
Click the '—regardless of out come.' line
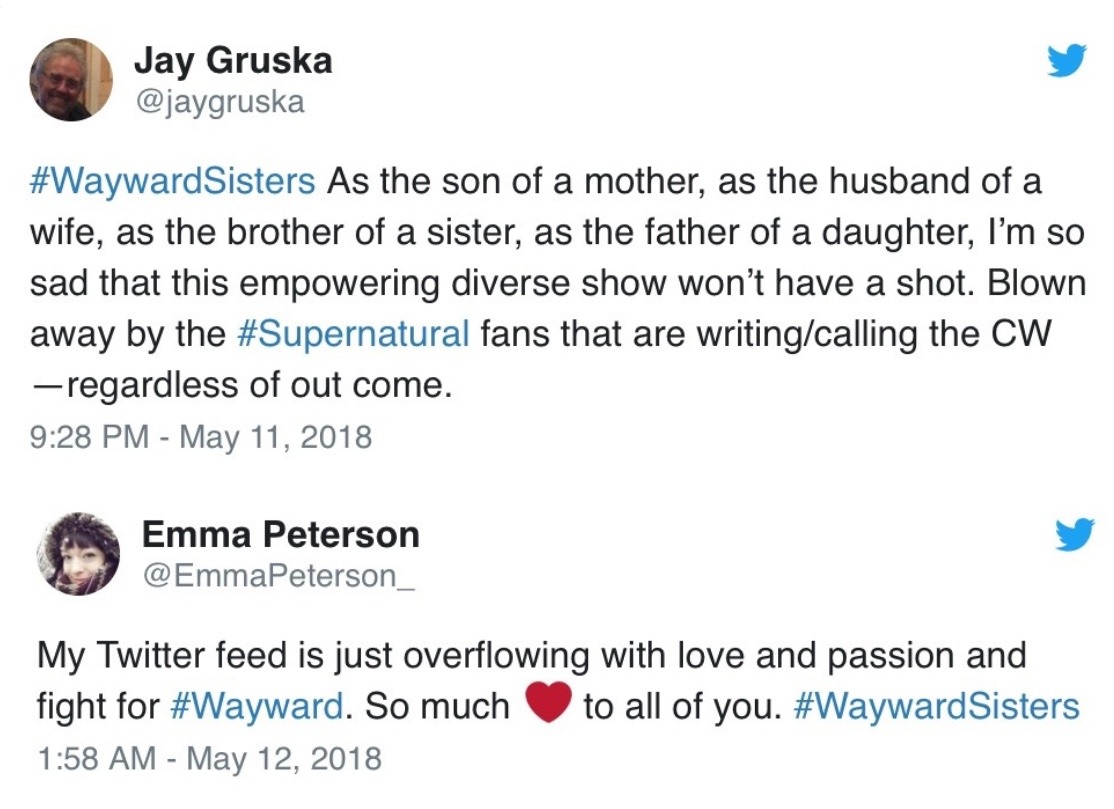point(241,385)
